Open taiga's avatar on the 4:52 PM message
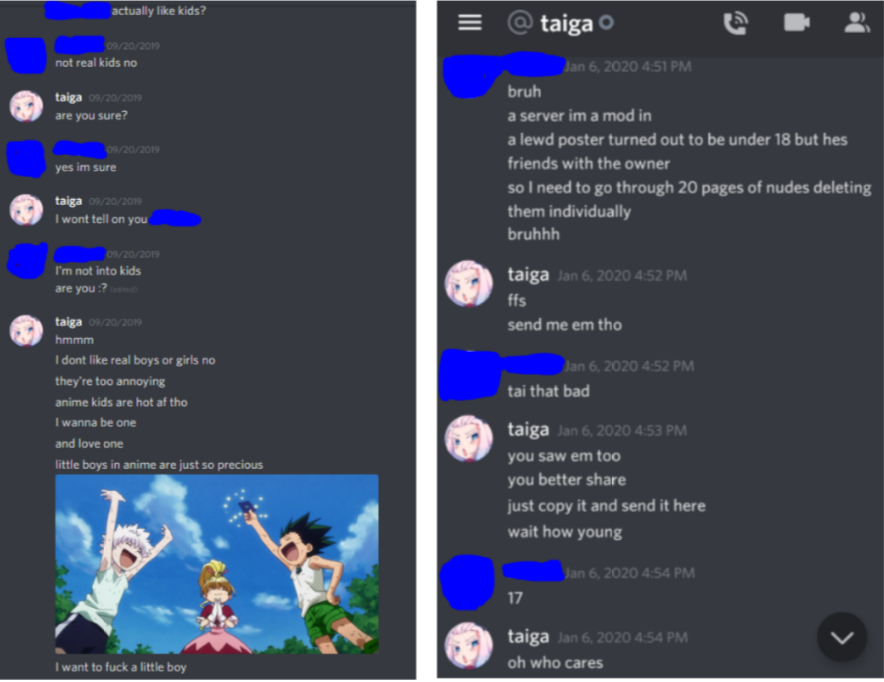The image size is (884, 682). pos(468,284)
